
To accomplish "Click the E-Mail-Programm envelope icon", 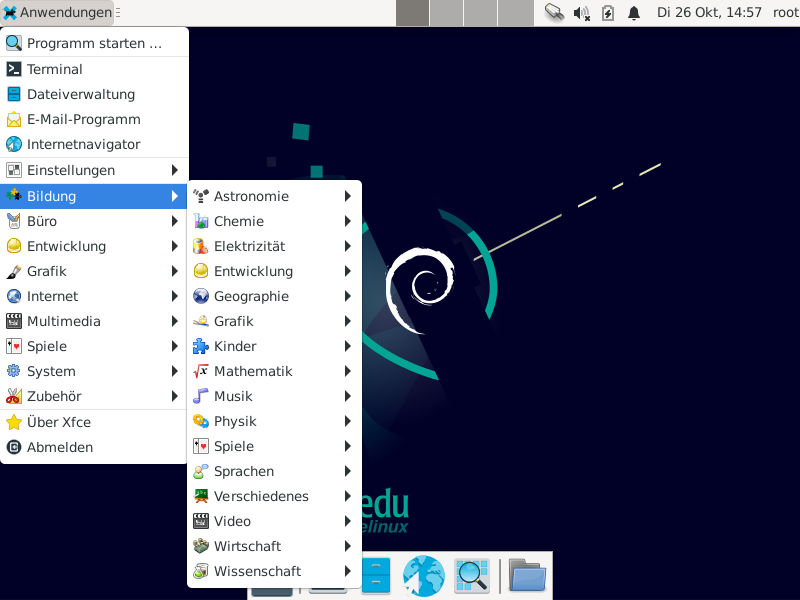I will tap(14, 119).
